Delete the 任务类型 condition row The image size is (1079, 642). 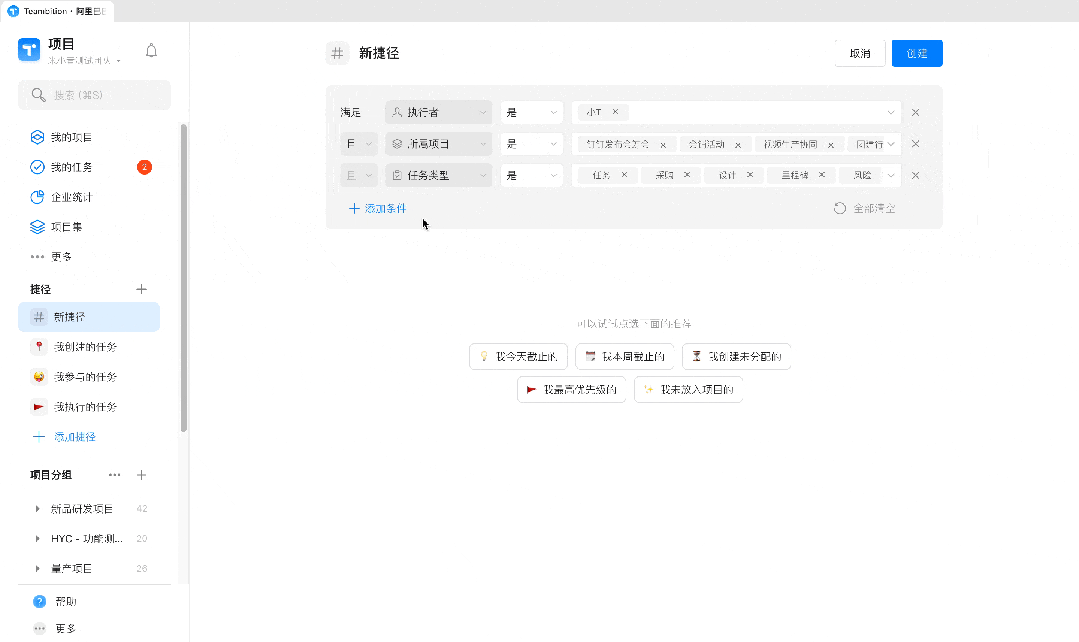tap(915, 176)
